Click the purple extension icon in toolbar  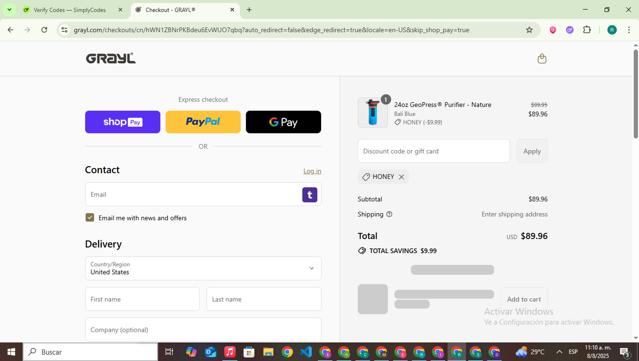click(569, 30)
